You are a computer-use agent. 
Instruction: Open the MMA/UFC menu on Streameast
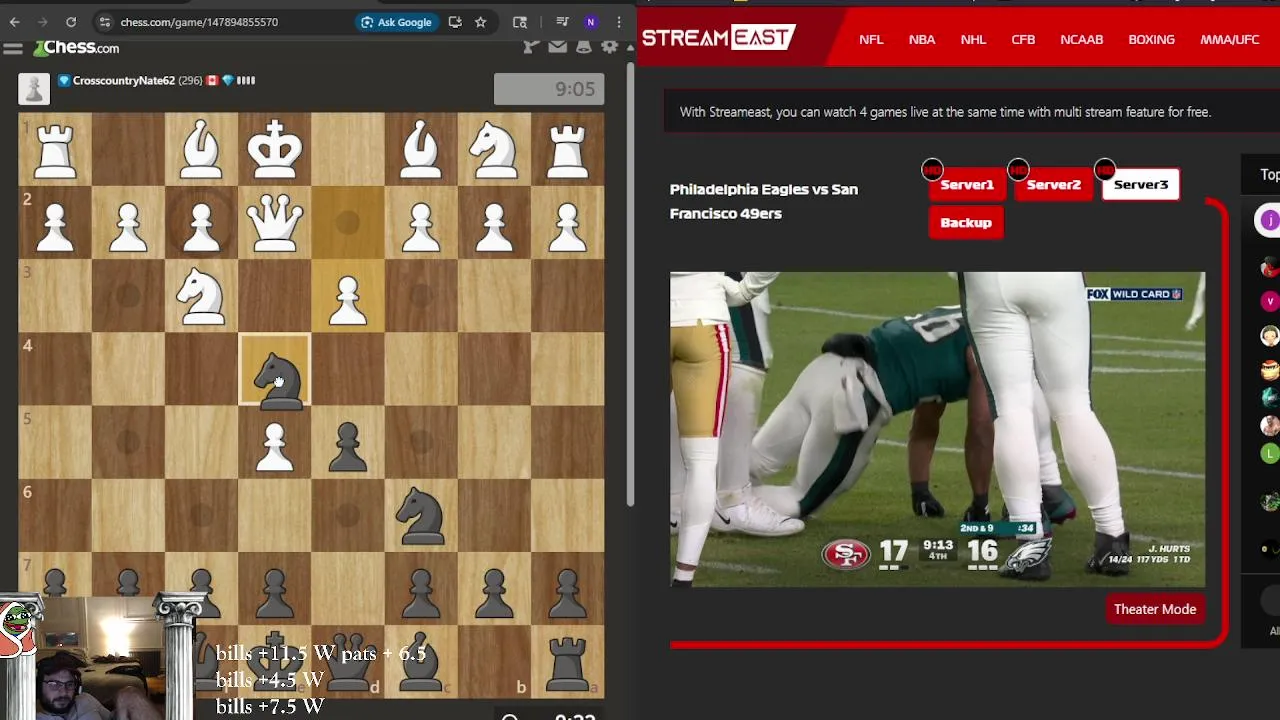tap(1230, 39)
